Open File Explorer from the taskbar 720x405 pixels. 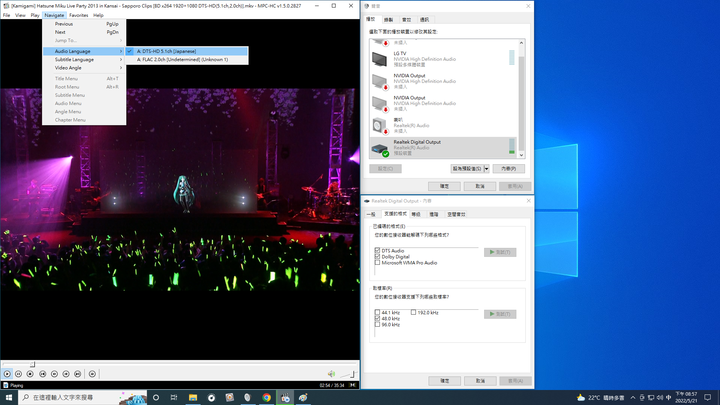193,397
